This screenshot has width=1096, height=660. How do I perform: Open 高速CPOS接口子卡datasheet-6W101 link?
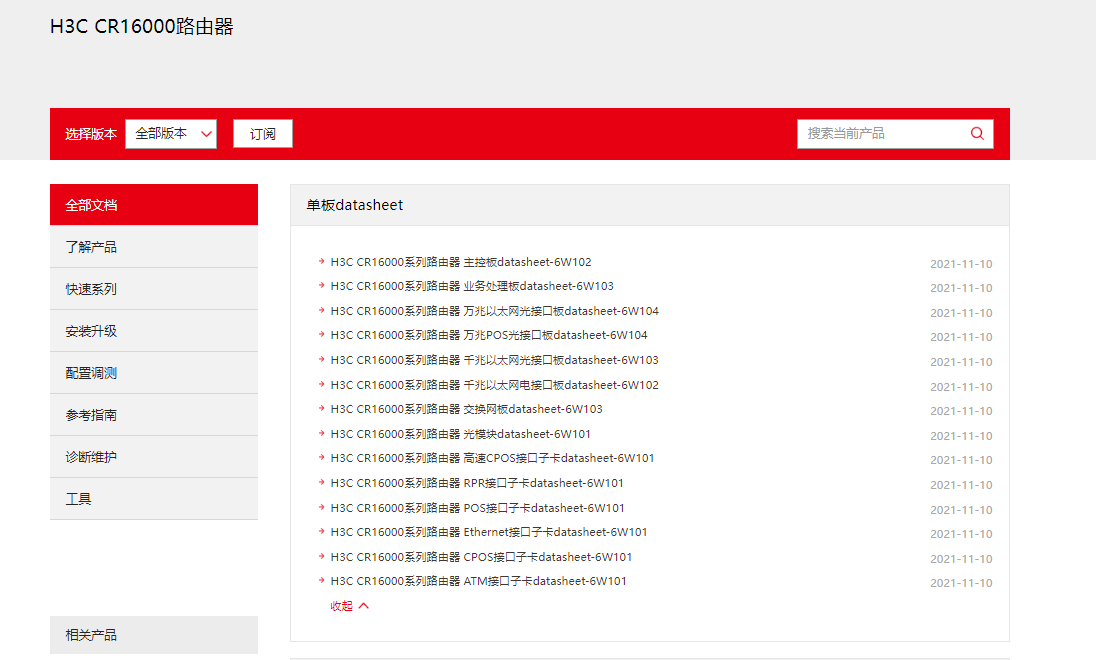(x=492, y=458)
